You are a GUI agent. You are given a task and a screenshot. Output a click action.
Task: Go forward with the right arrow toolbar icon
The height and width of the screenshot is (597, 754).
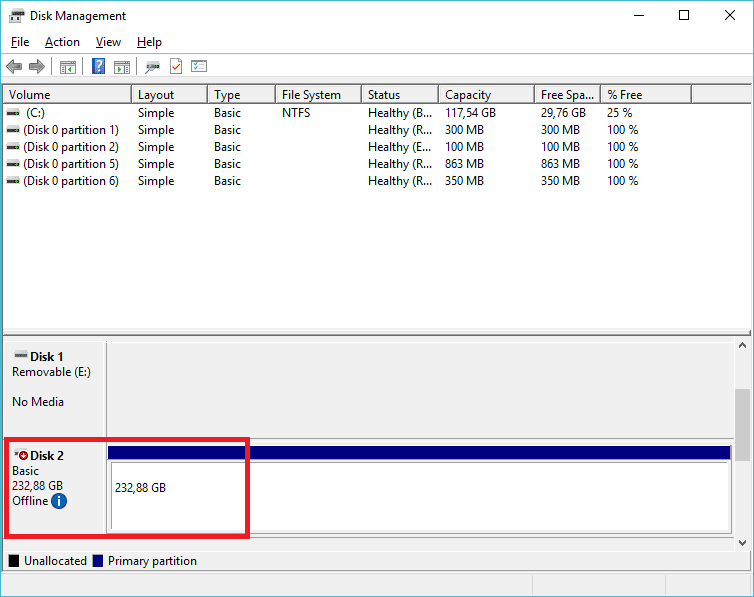tap(37, 66)
